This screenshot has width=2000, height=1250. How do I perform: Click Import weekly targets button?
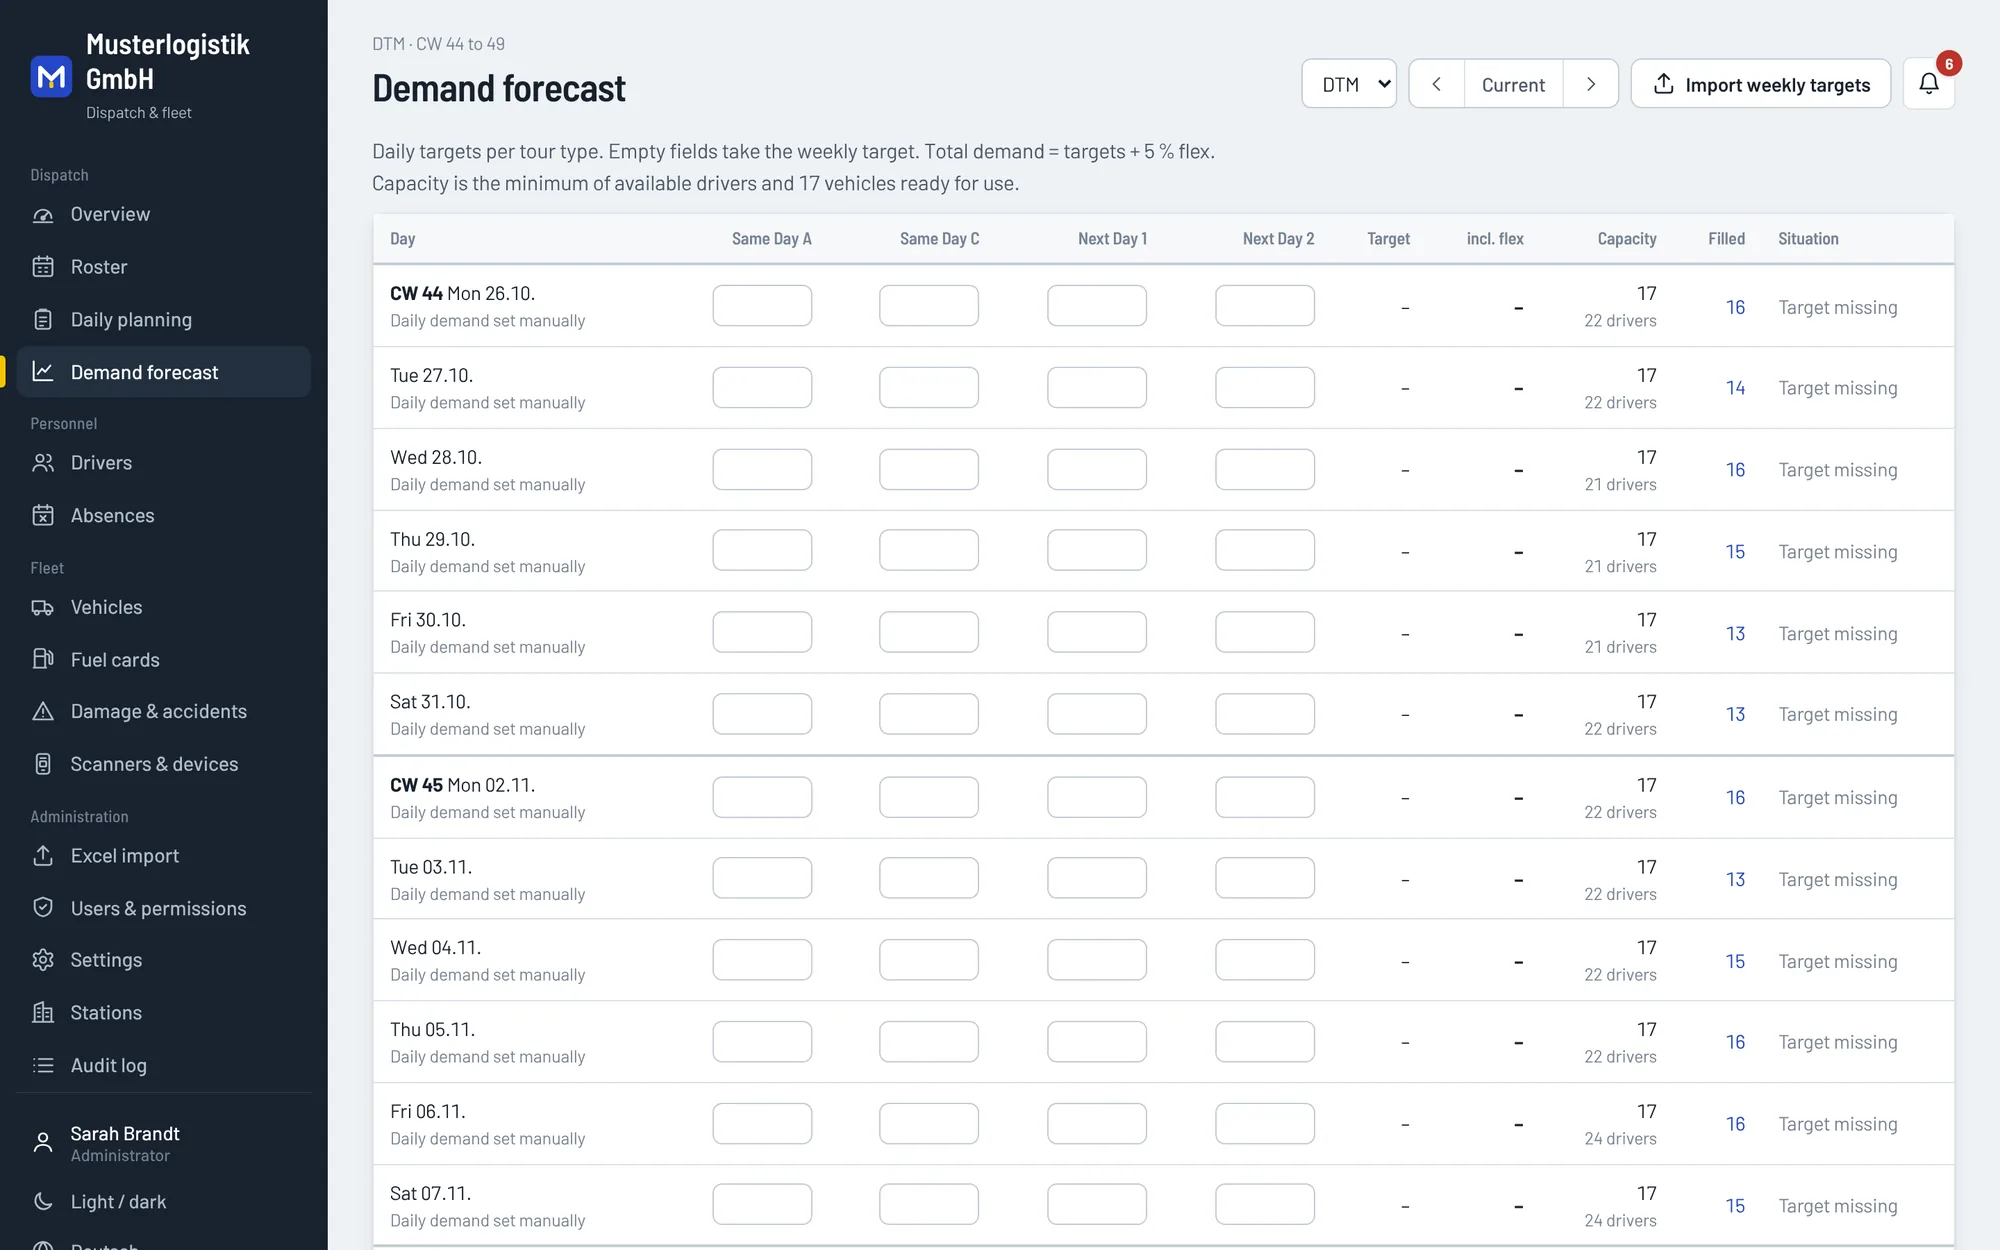click(1761, 84)
